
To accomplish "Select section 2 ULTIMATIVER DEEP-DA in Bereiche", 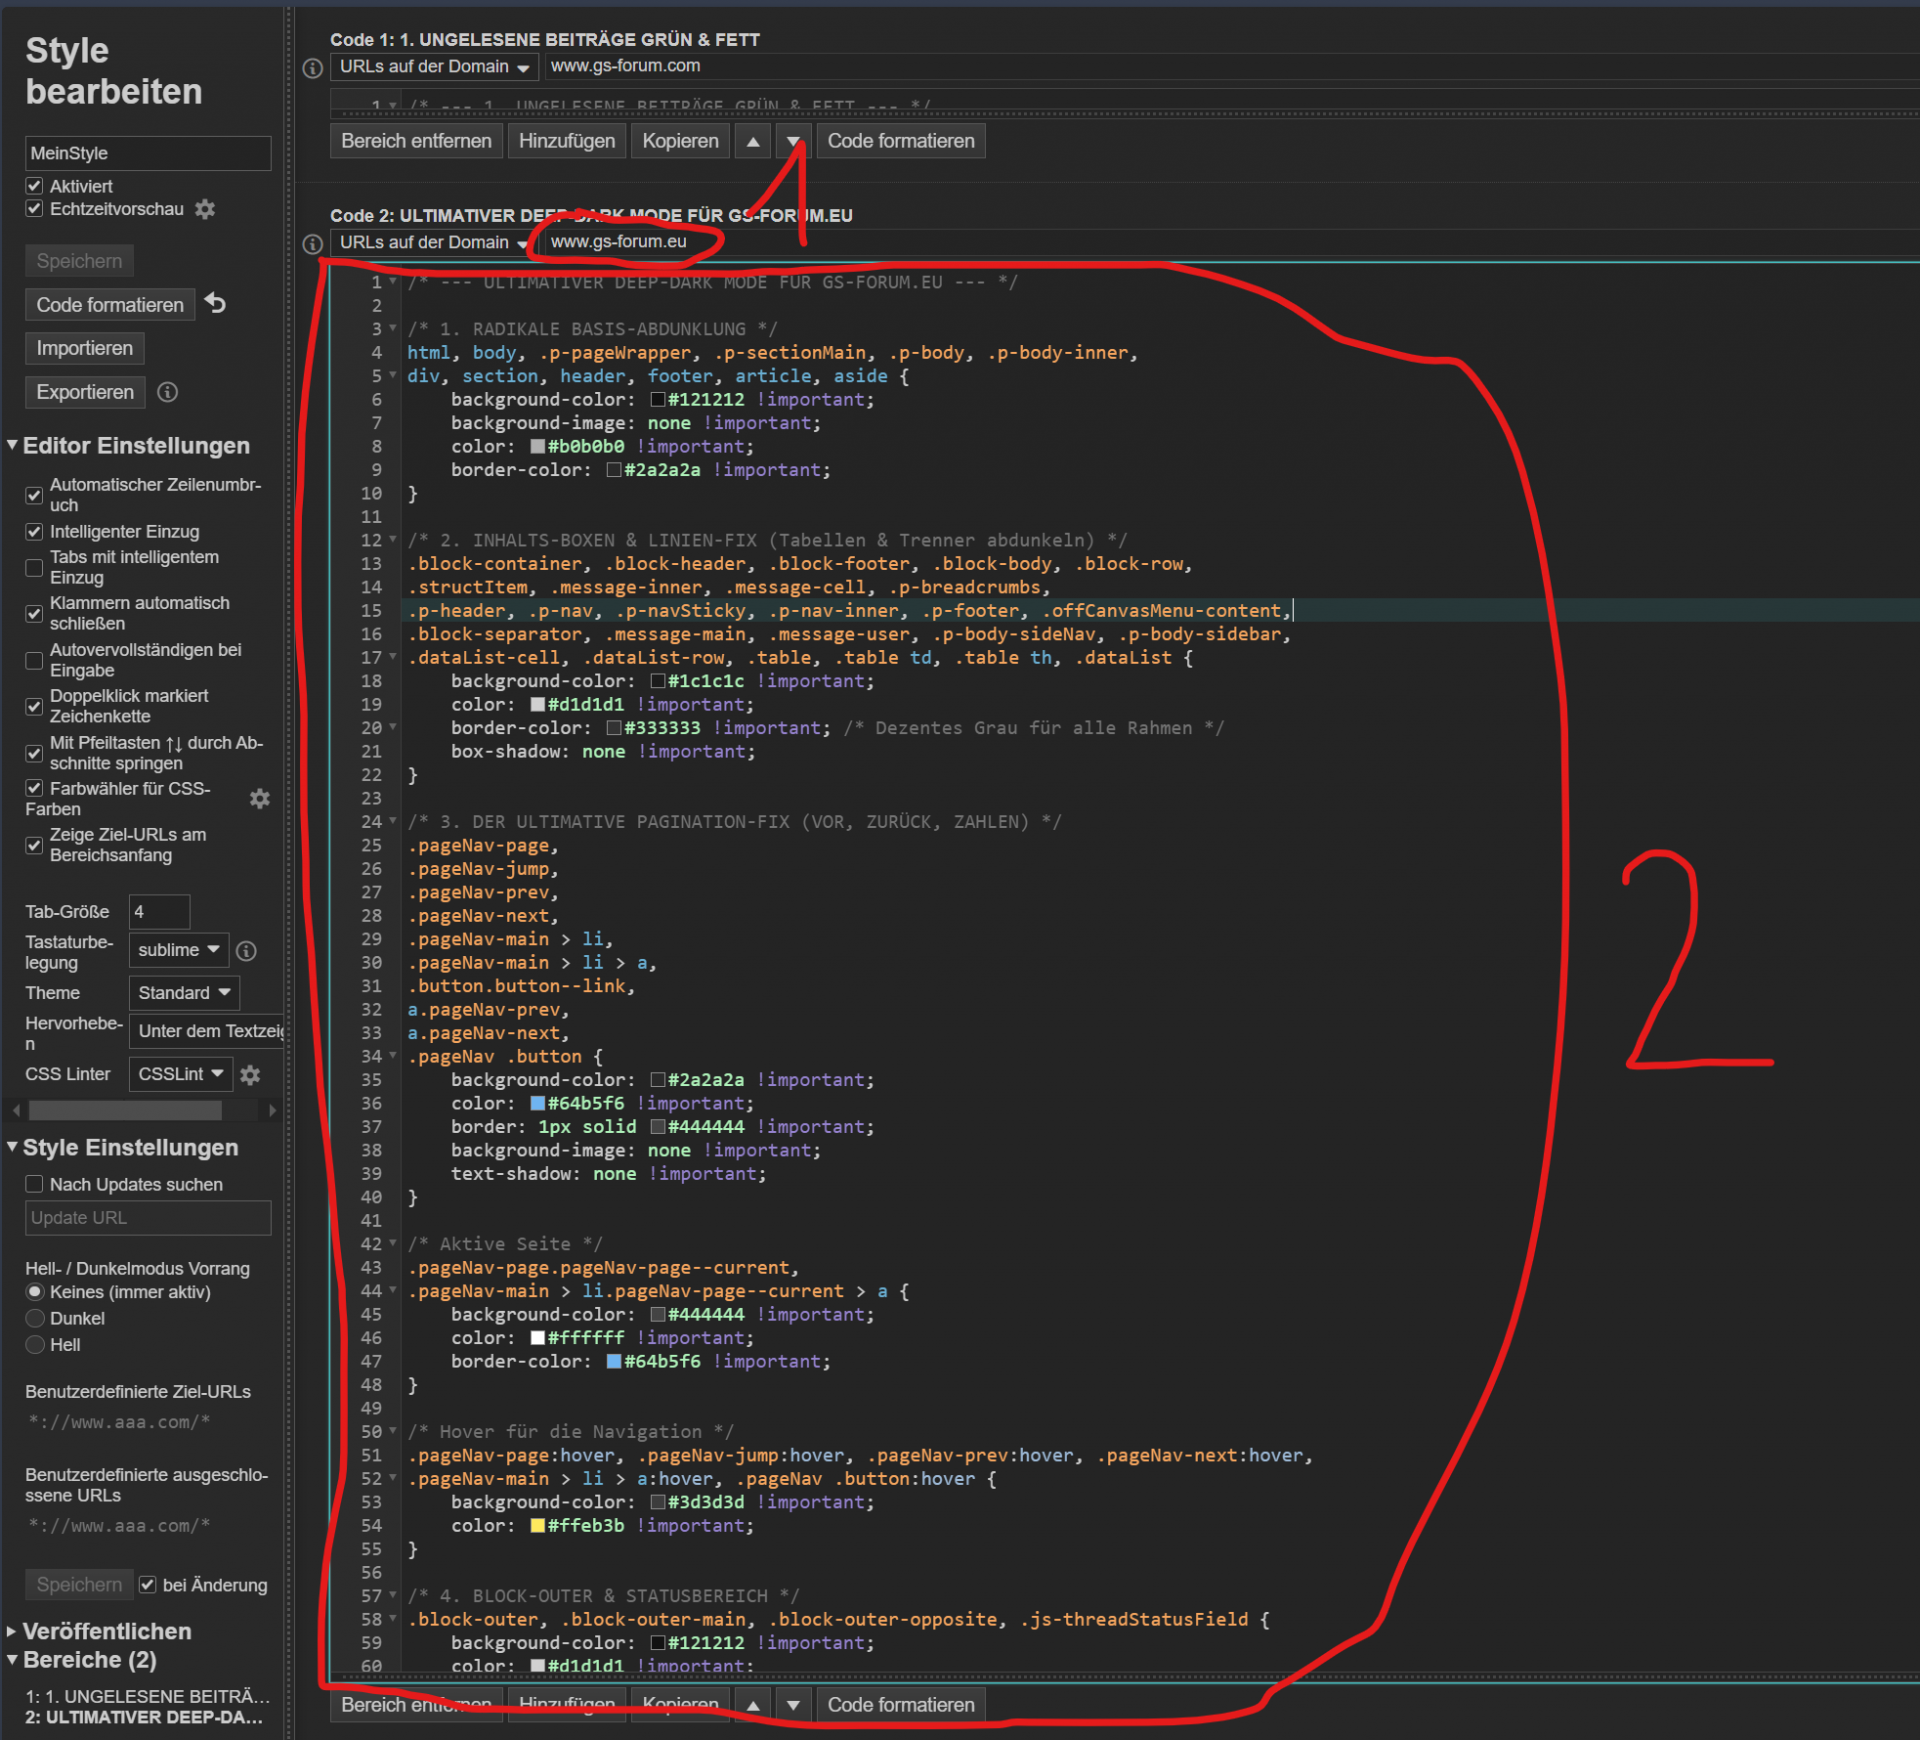I will 146,1717.
